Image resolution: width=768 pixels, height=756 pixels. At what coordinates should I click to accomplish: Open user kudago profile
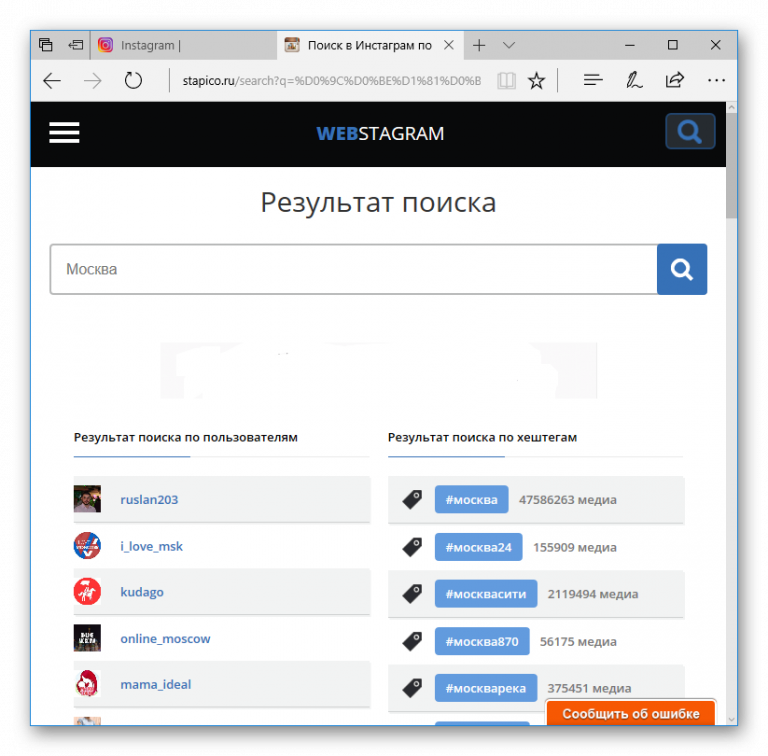[x=142, y=592]
